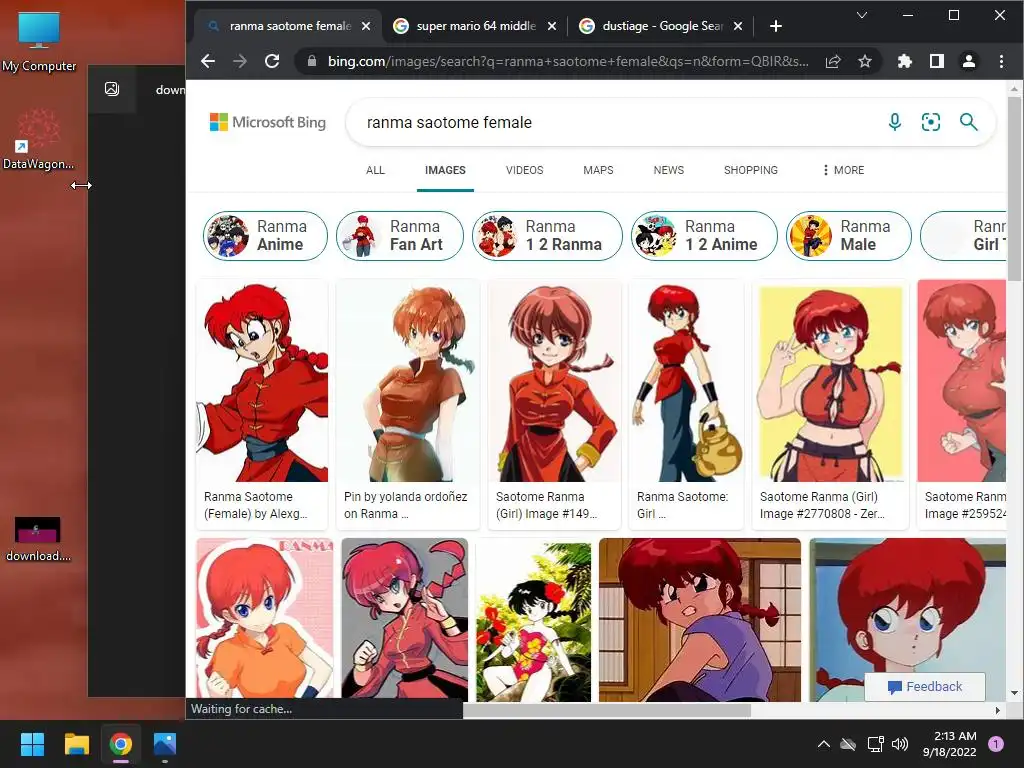Click the Chrome taskbar icon
Viewport: 1024px width, 768px height.
[x=121, y=744]
